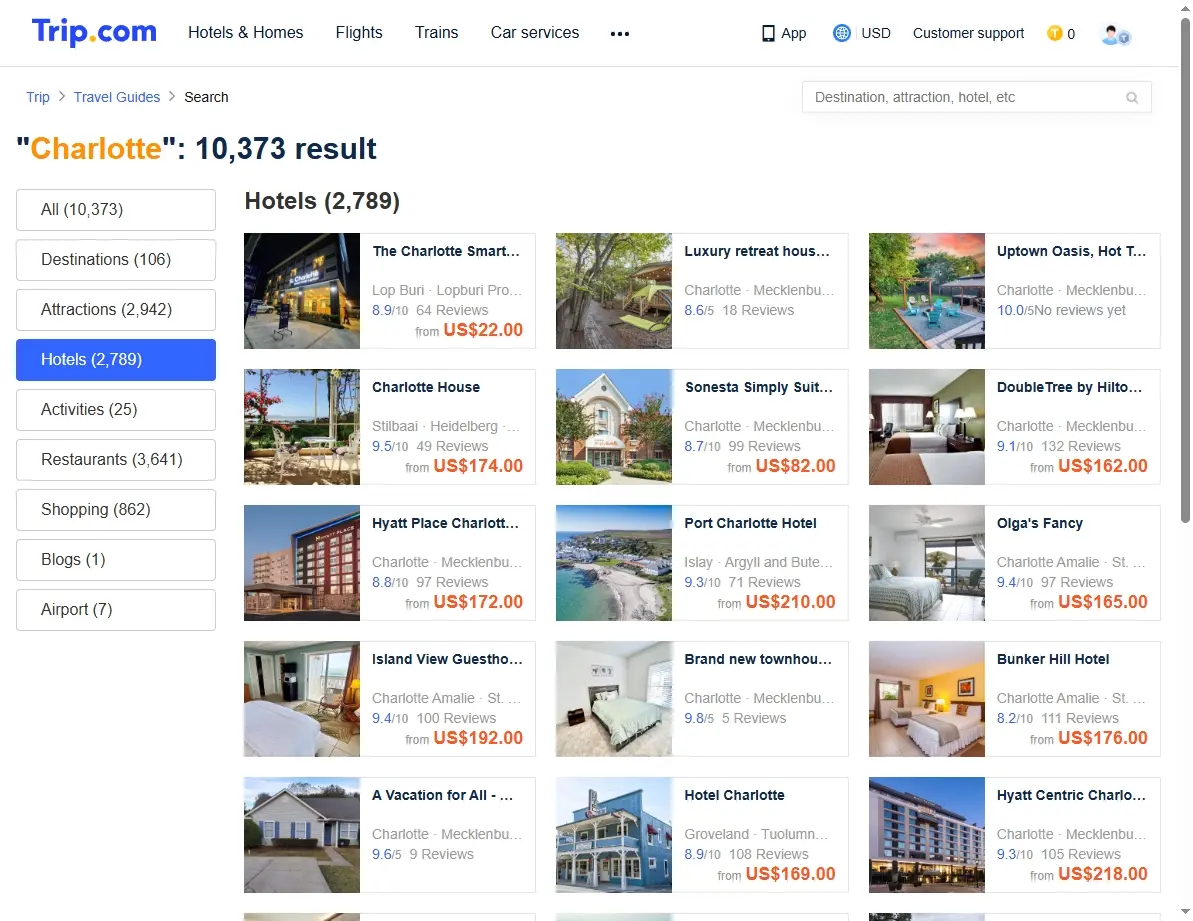Select Shopping (862) filter
This screenshot has height=921, width=1193.
tap(116, 510)
